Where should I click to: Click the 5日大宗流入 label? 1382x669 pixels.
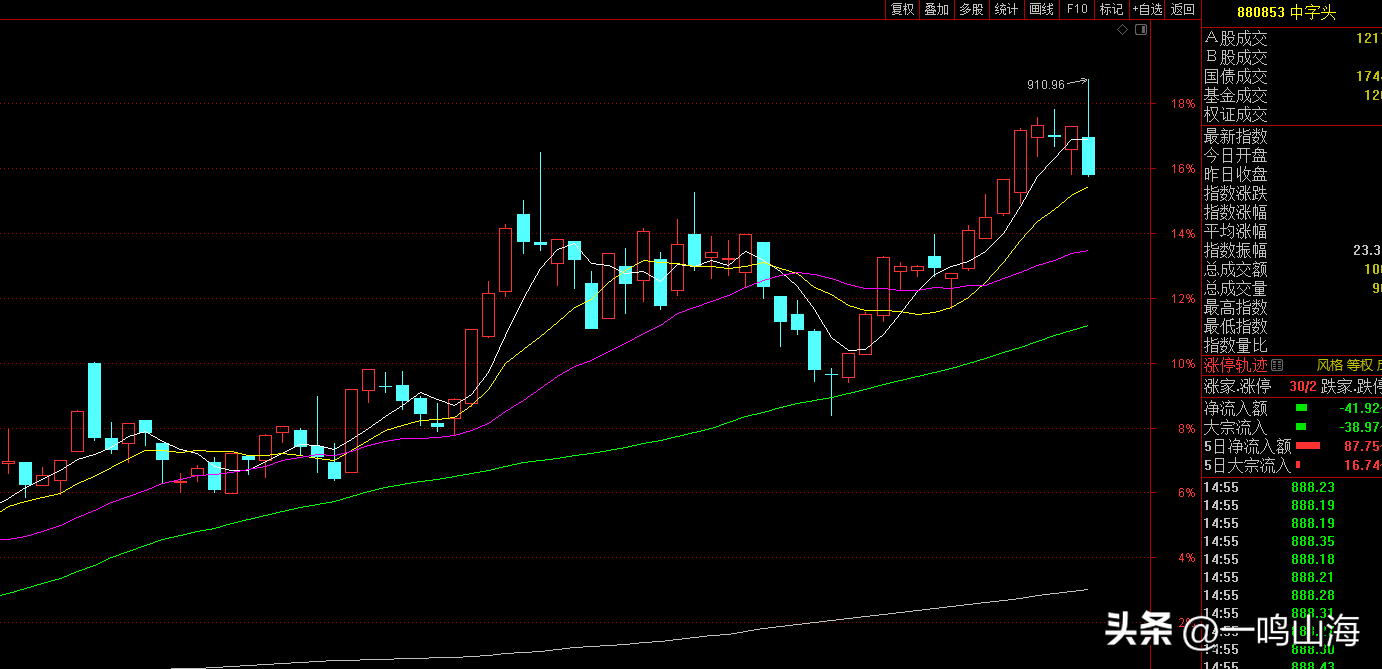click(x=1247, y=465)
